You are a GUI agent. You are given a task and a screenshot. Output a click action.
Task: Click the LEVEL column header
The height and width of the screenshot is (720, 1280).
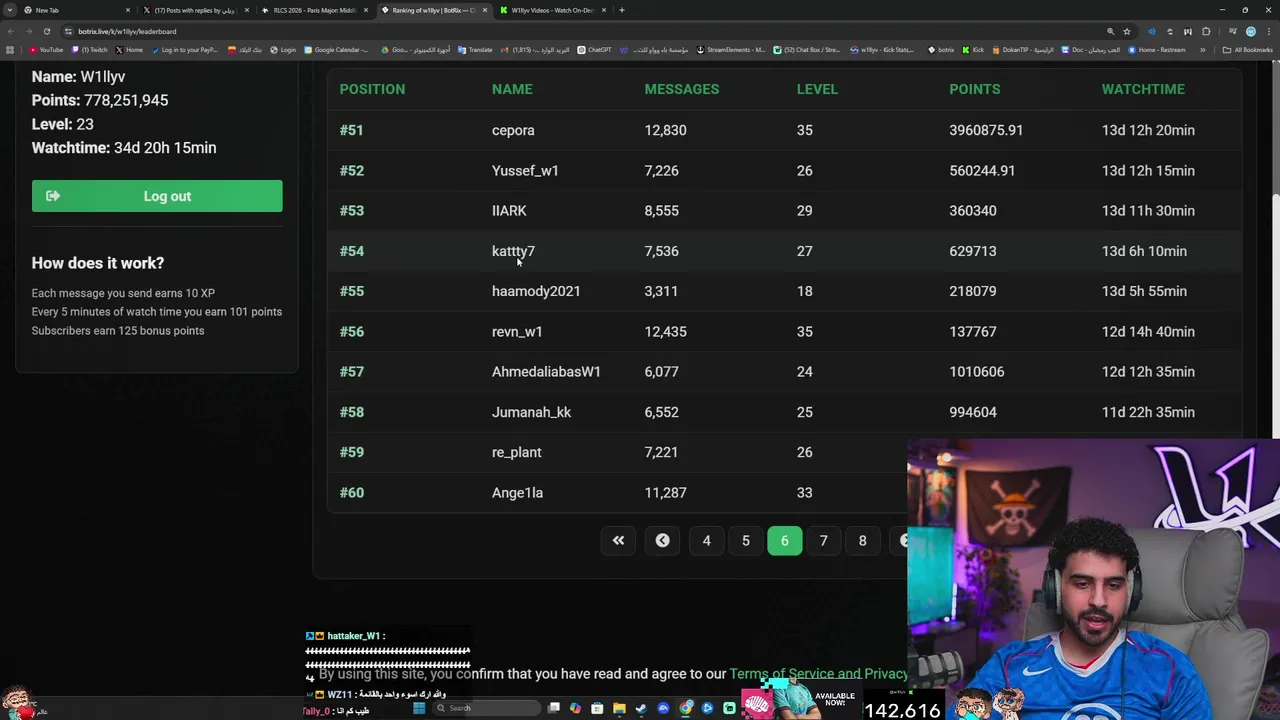tap(817, 89)
